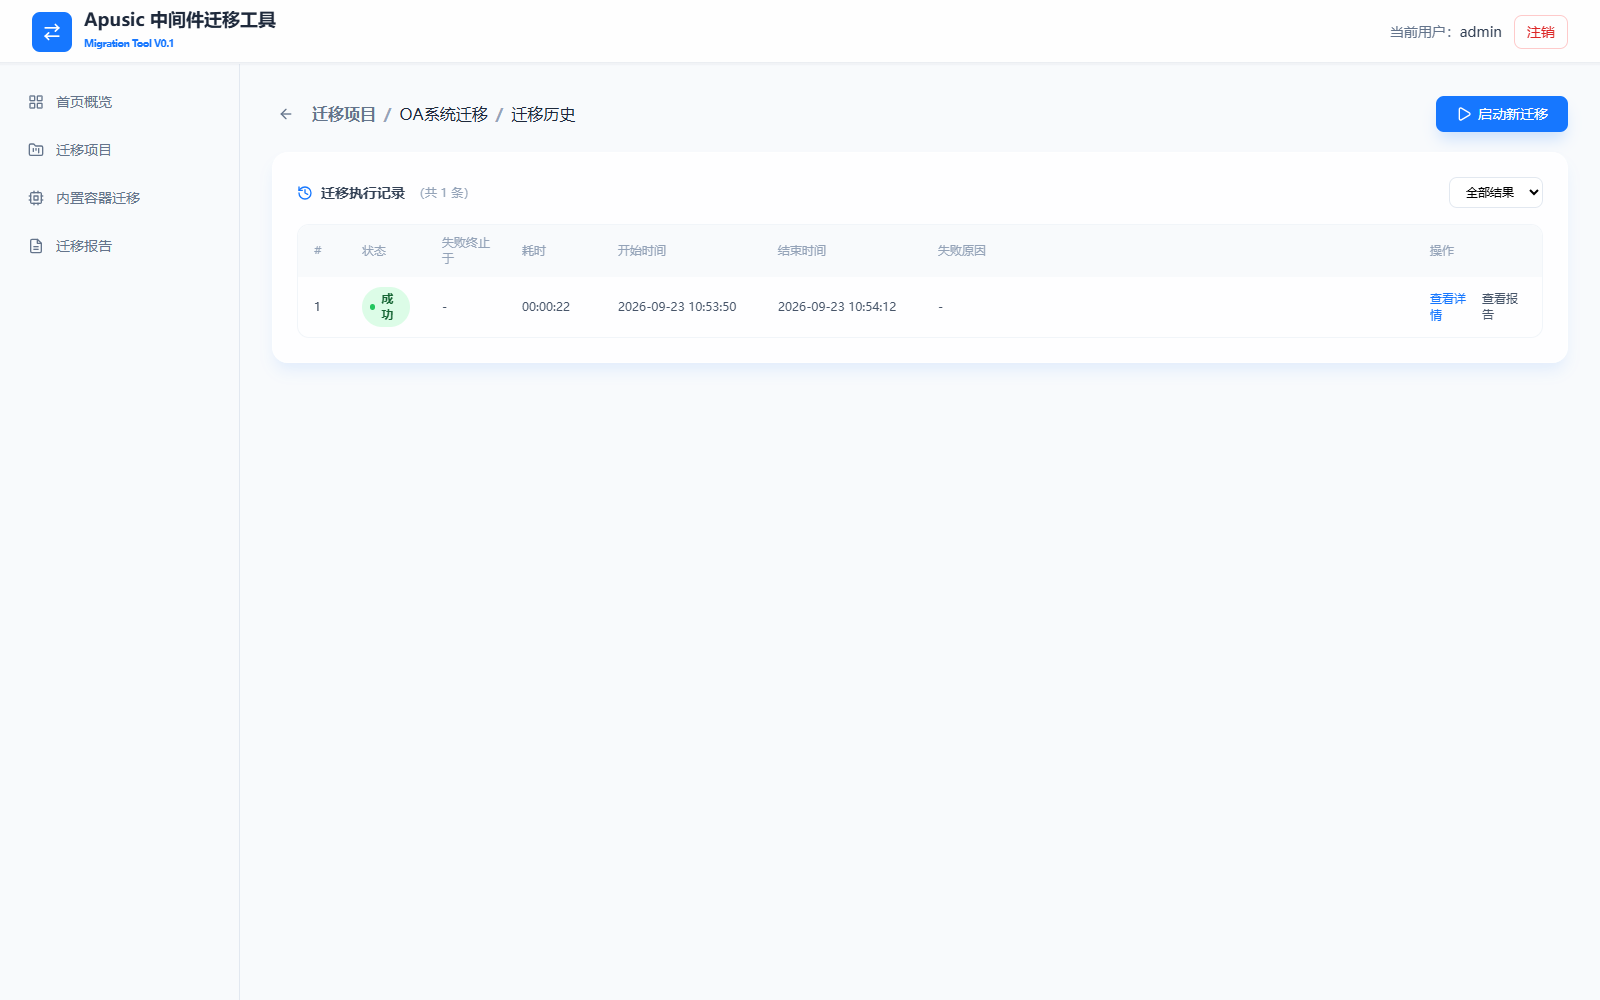Image resolution: width=1600 pixels, height=1000 pixels.
Task: Click 迁移历史 breadcrumb text
Action: pyautogui.click(x=543, y=115)
